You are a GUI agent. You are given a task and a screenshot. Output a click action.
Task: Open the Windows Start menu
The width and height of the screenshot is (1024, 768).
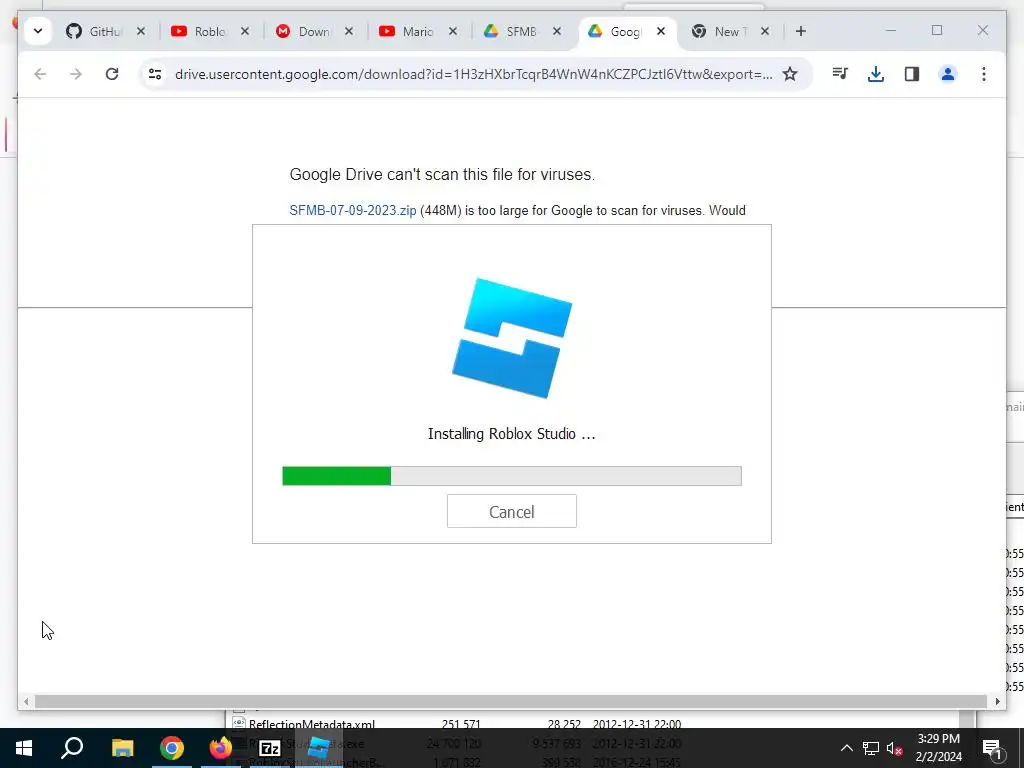pos(24,748)
